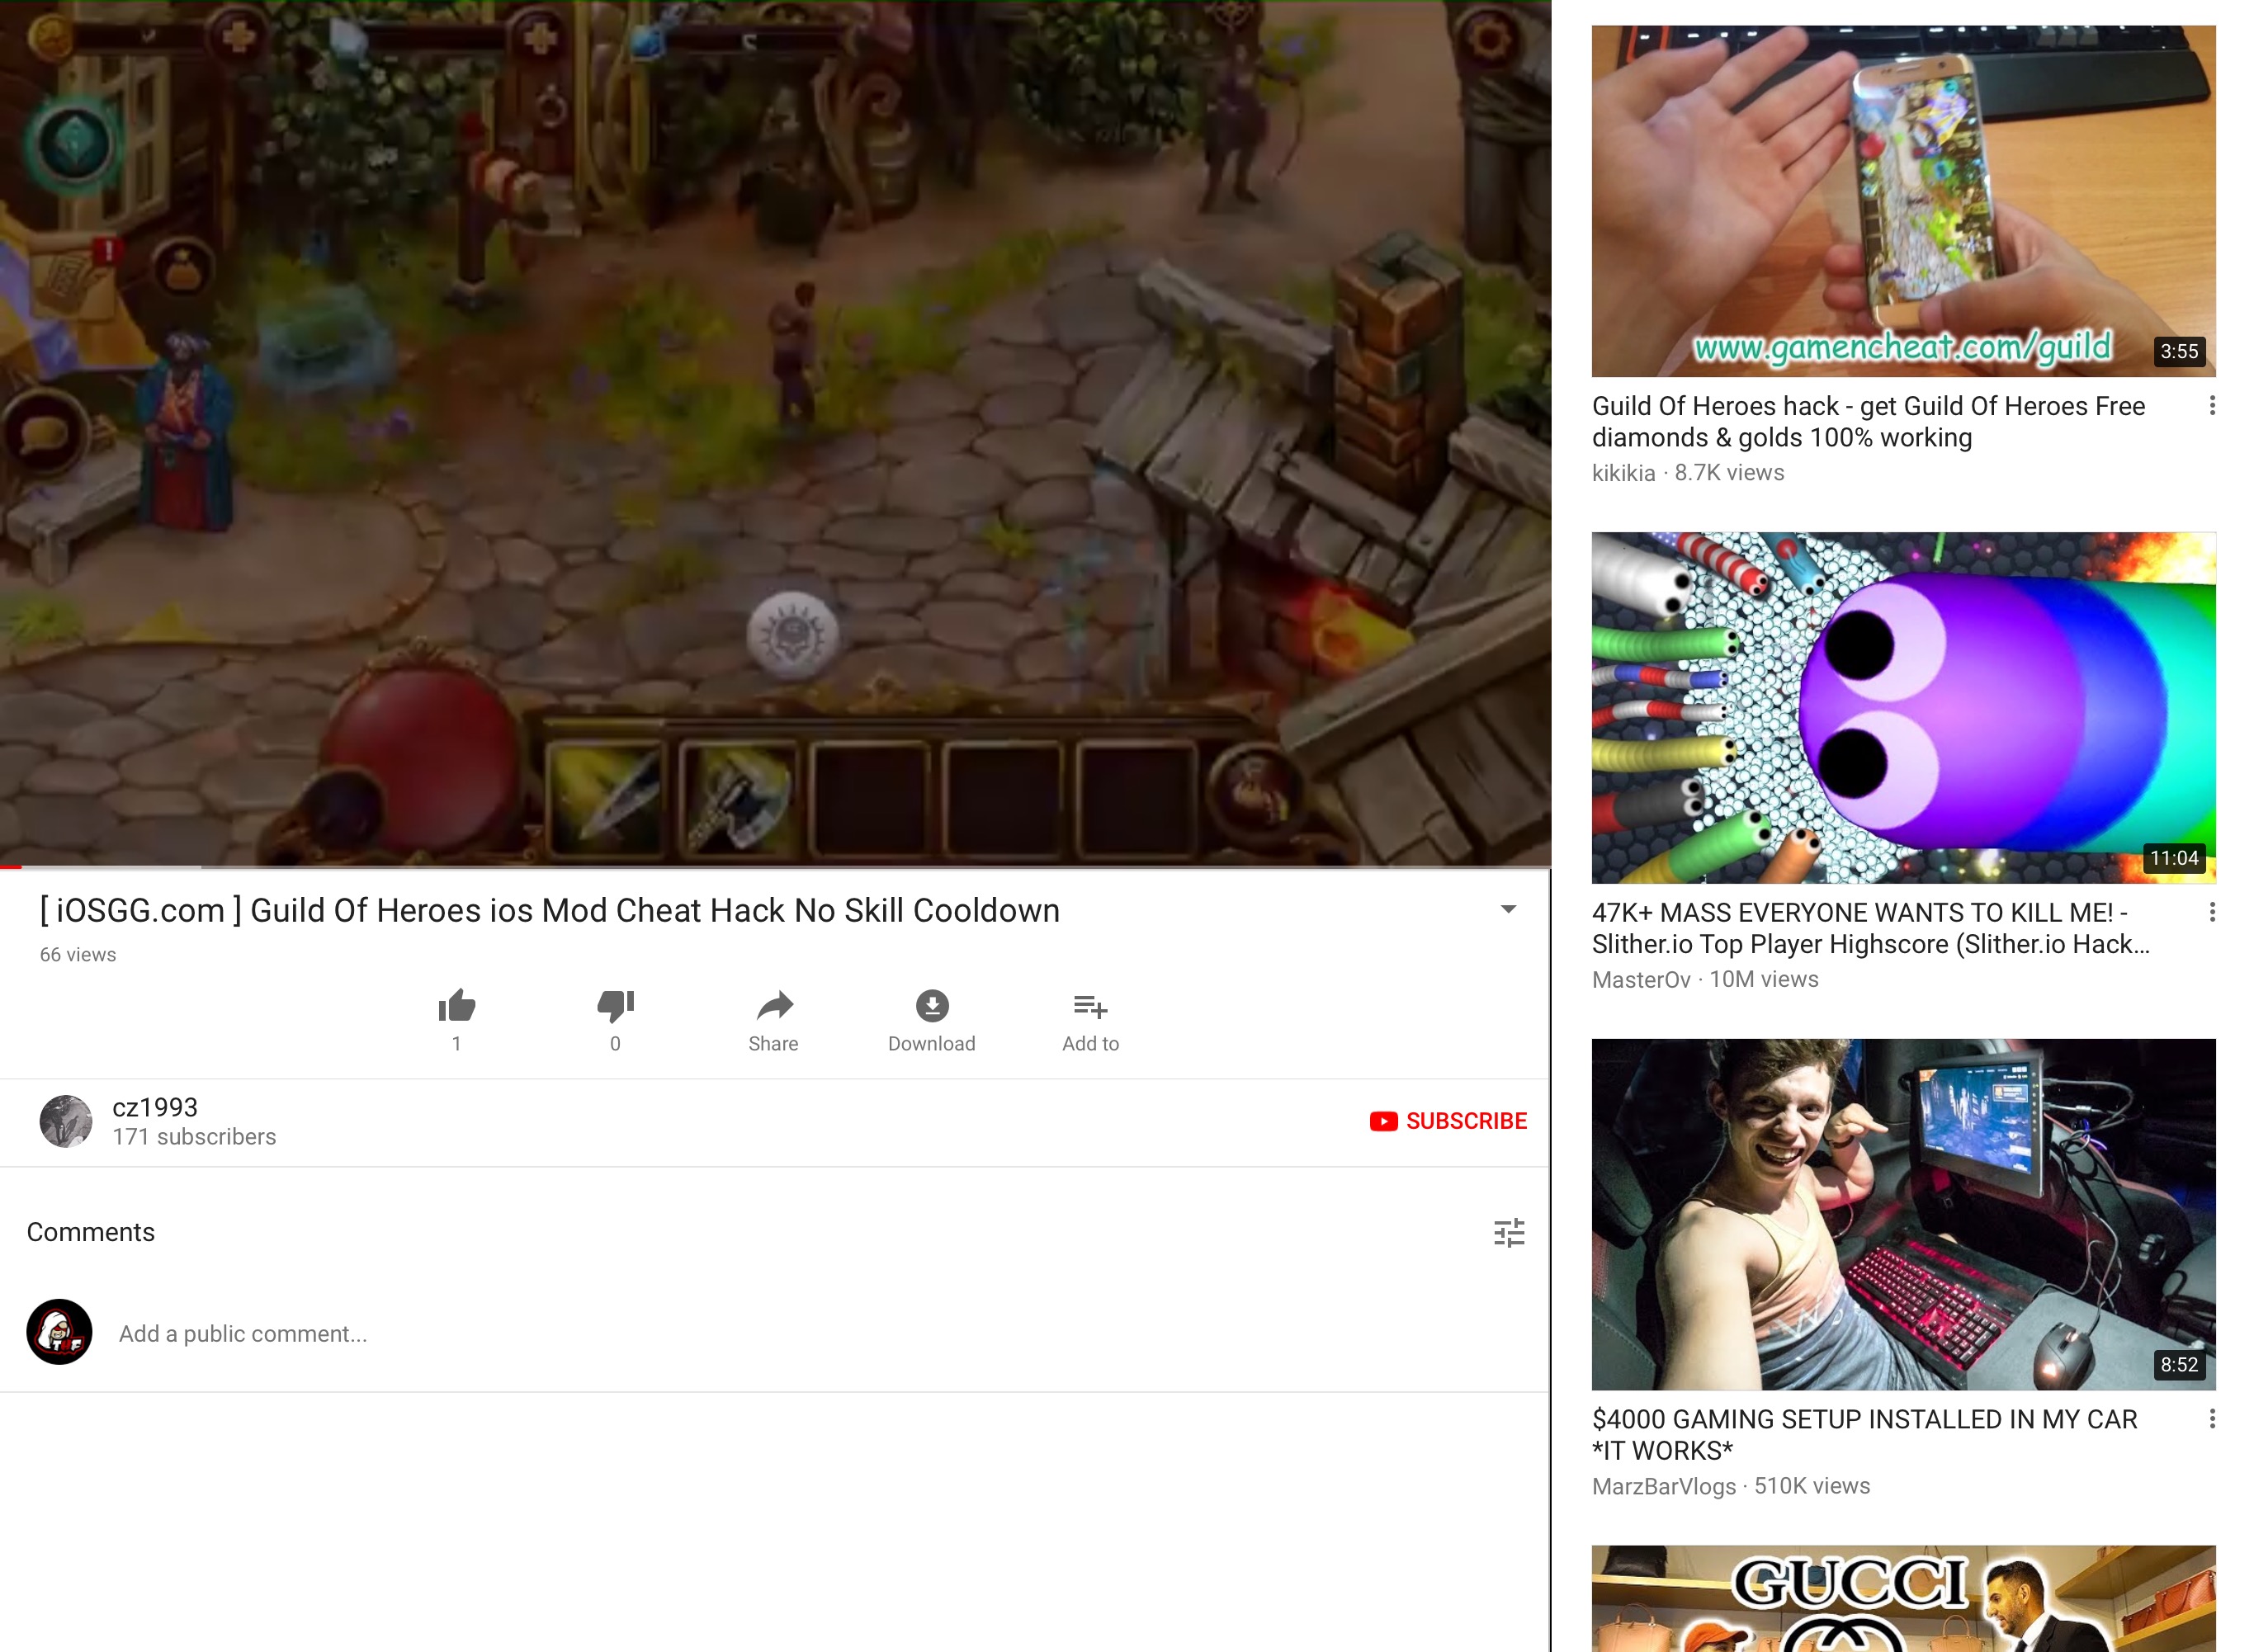Open more options for Guild Of Heroes hack video
This screenshot has width=2254, height=1652.
[2211, 405]
